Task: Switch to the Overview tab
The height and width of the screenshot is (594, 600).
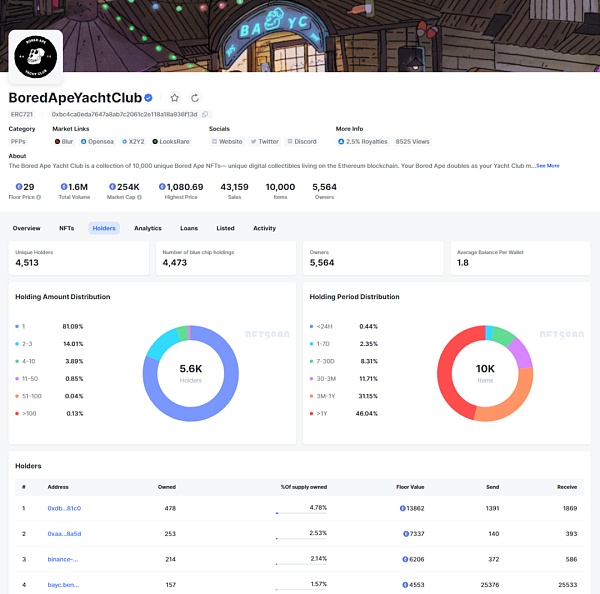Action: [x=26, y=229]
